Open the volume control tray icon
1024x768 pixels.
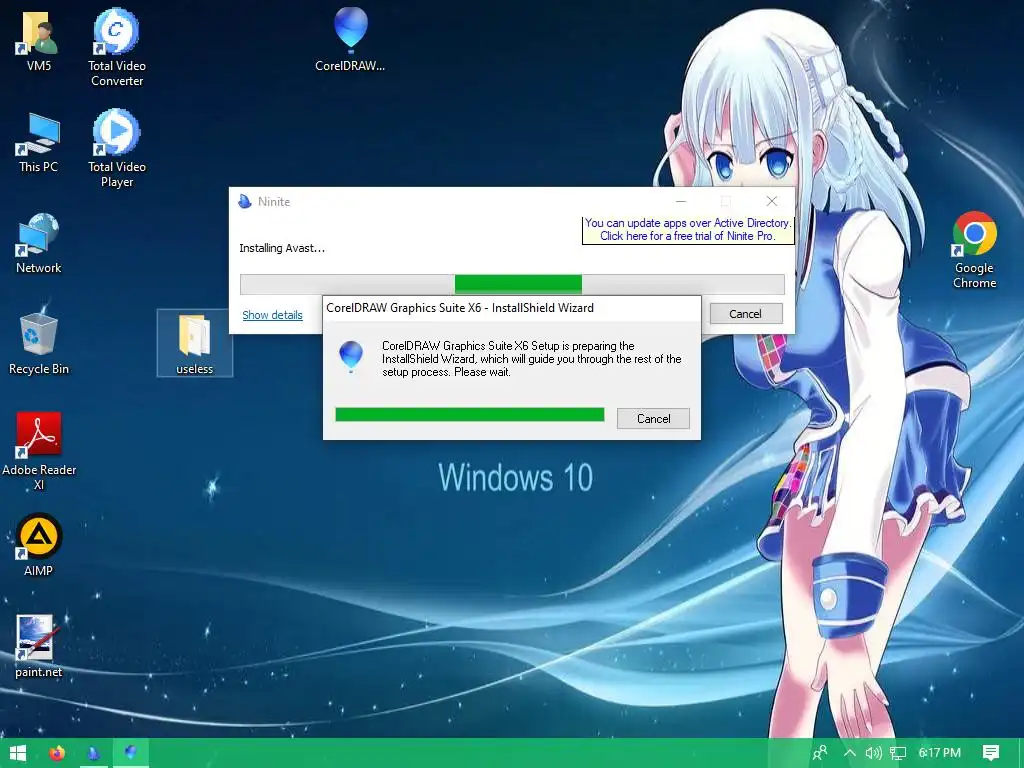click(873, 753)
